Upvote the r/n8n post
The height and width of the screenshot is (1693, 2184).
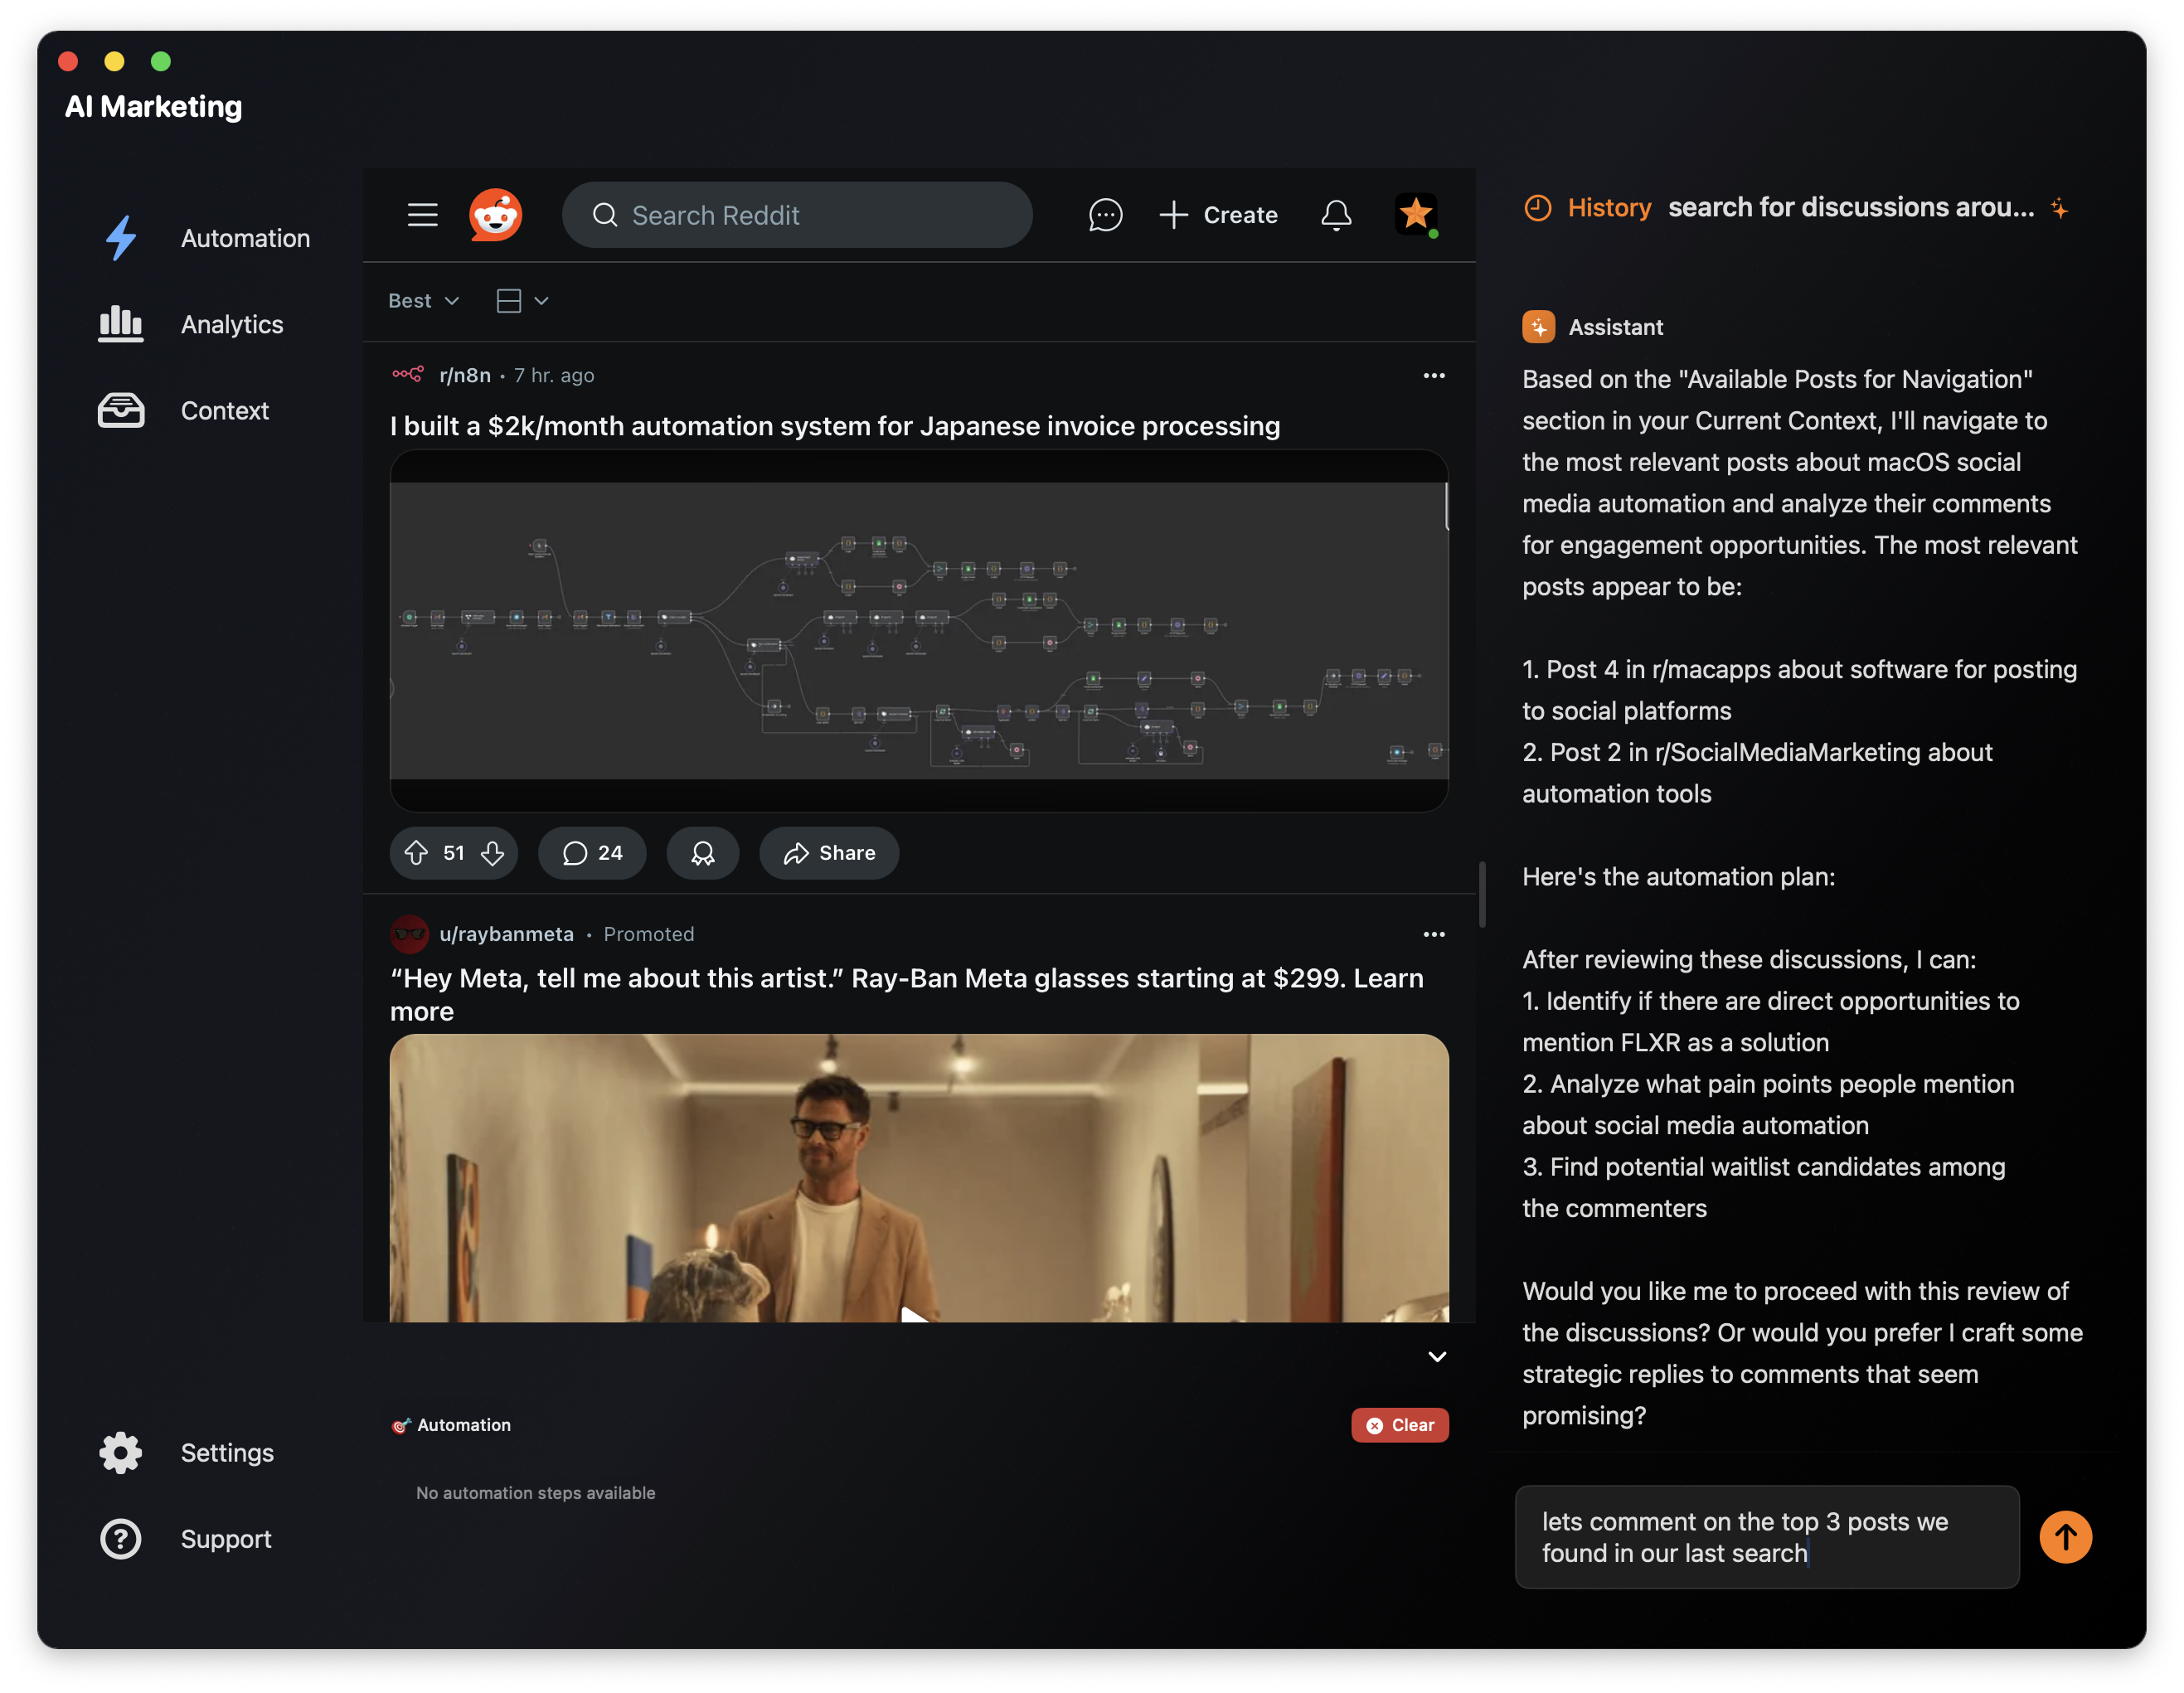[416, 853]
